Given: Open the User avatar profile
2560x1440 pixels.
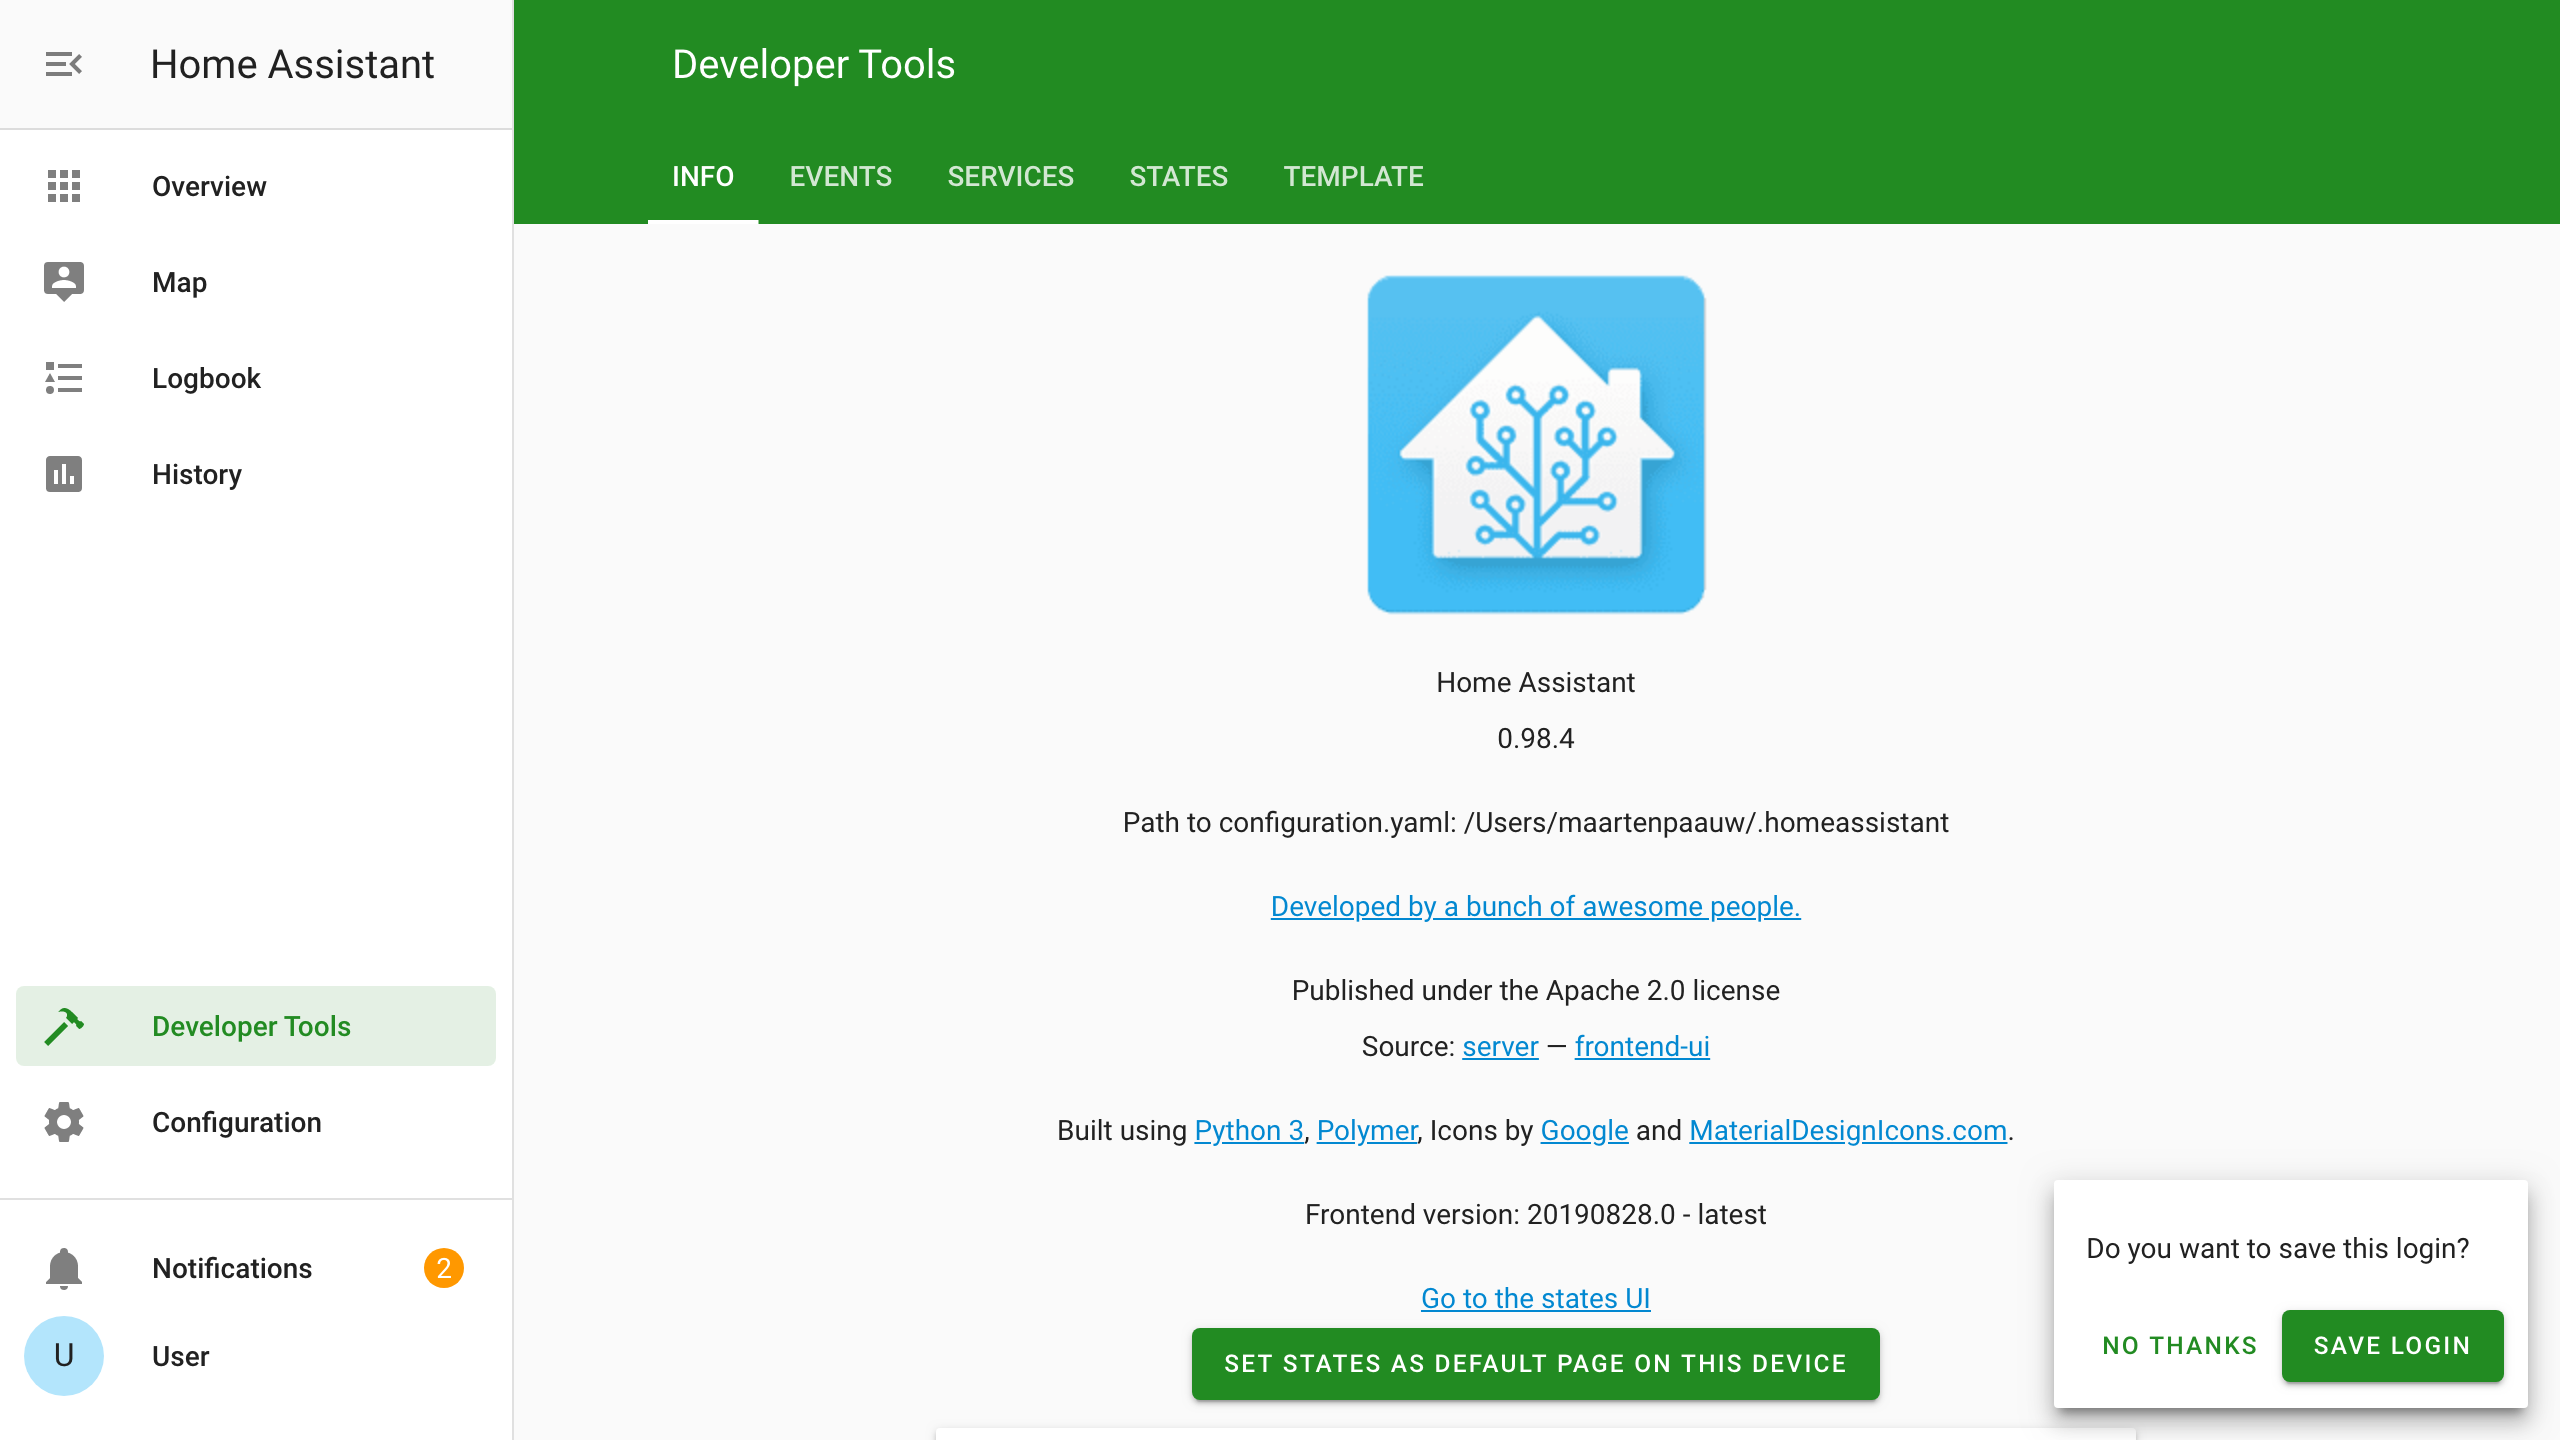Looking at the screenshot, I should point(64,1356).
